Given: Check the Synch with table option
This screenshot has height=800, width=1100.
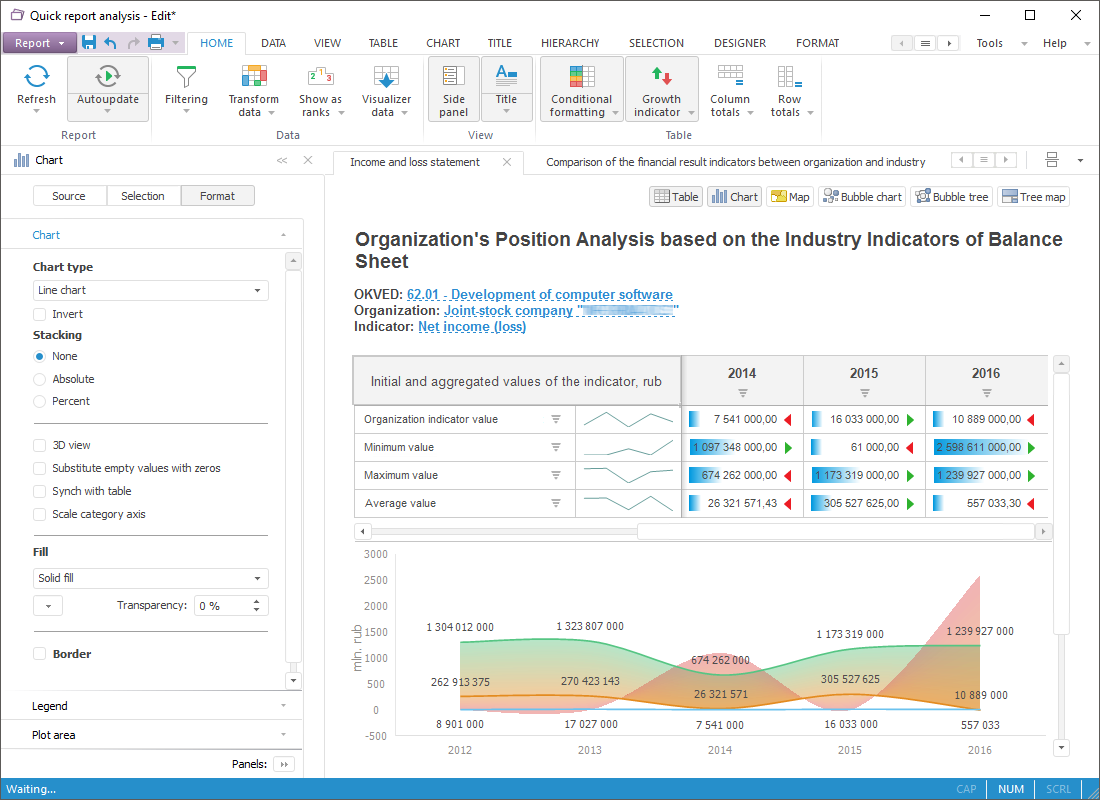Looking at the screenshot, I should click(40, 491).
